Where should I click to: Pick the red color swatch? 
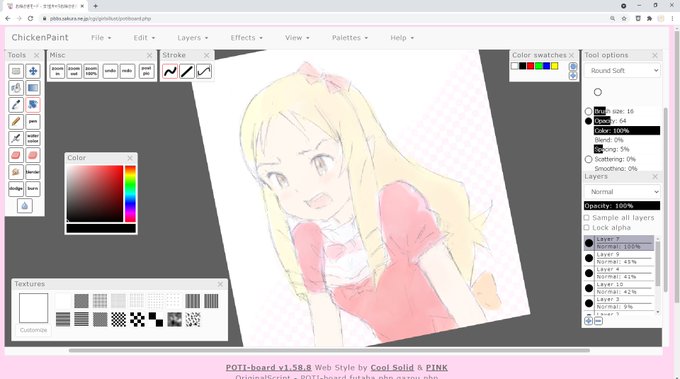pyautogui.click(x=530, y=66)
